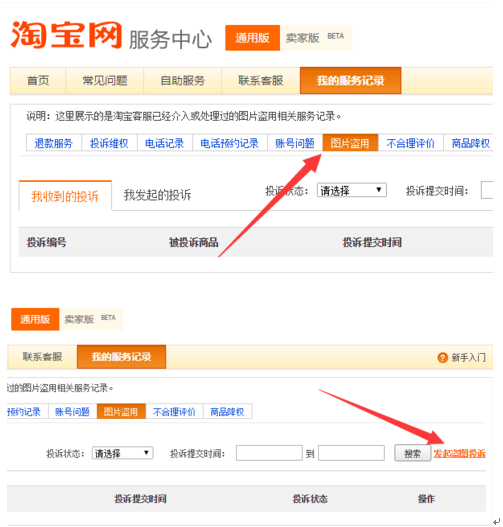Switch to the 我发起的投诉 tab
The image size is (503, 527).
(x=158, y=195)
